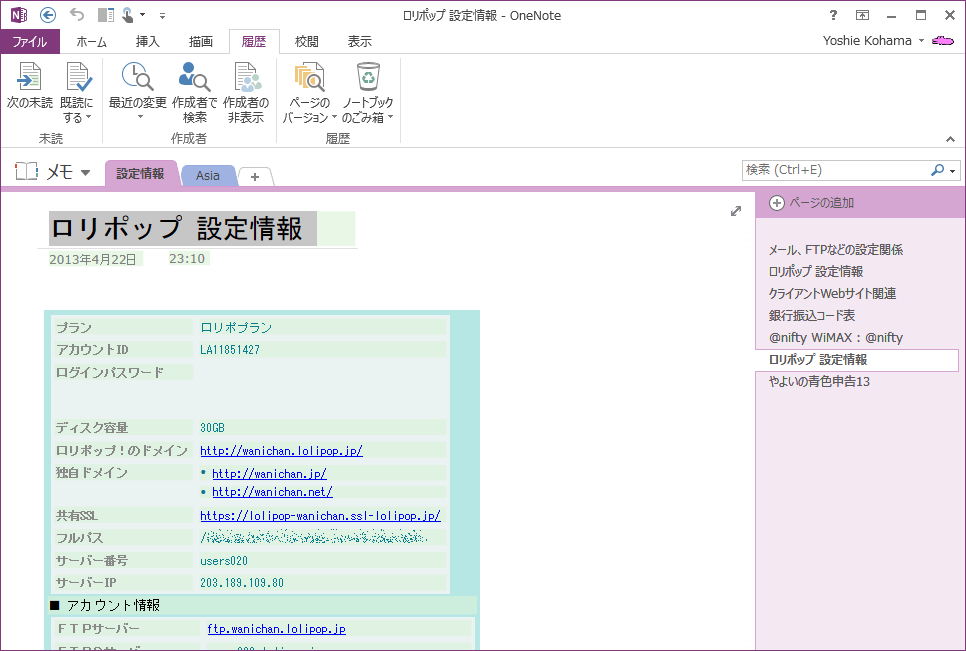The width and height of the screenshot is (966, 651).
Task: Open the highlighted ロリポップ 設定情報 page
Action: 857,360
